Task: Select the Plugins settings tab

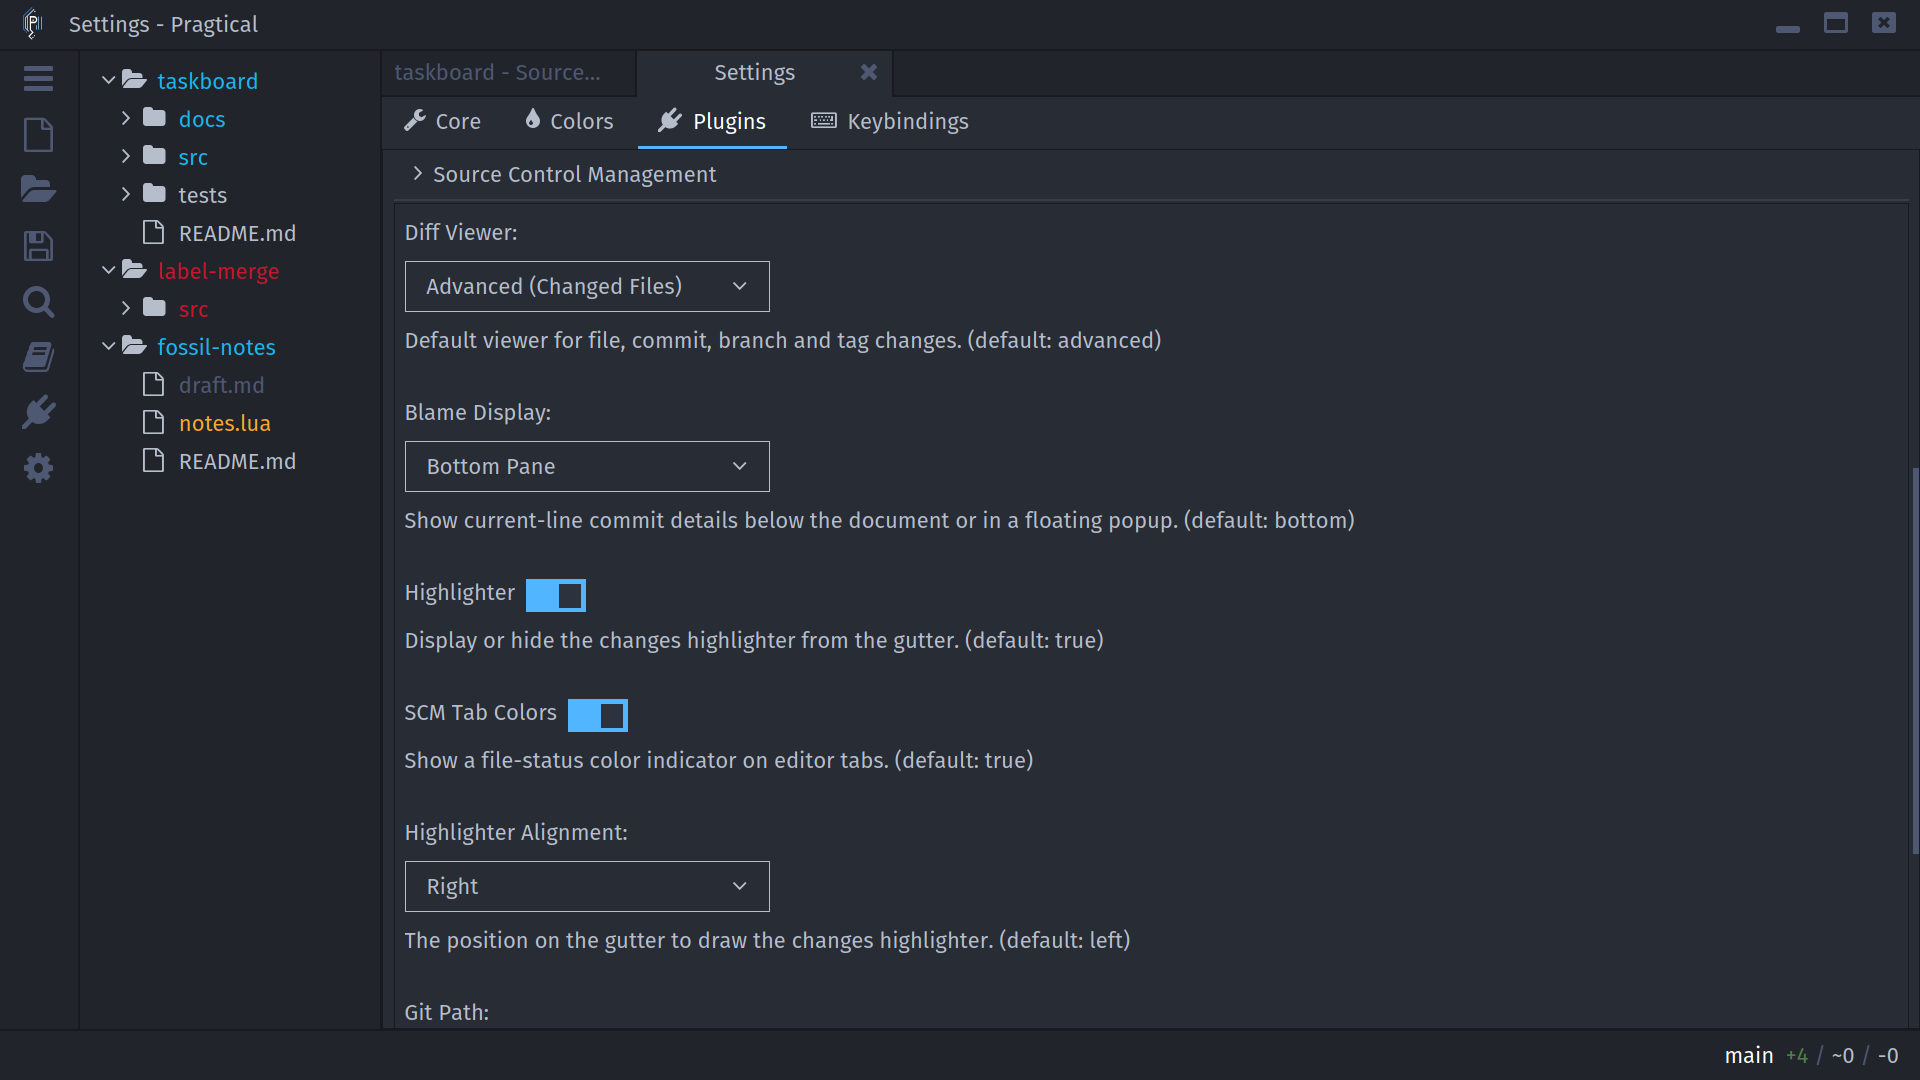Action: (712, 121)
